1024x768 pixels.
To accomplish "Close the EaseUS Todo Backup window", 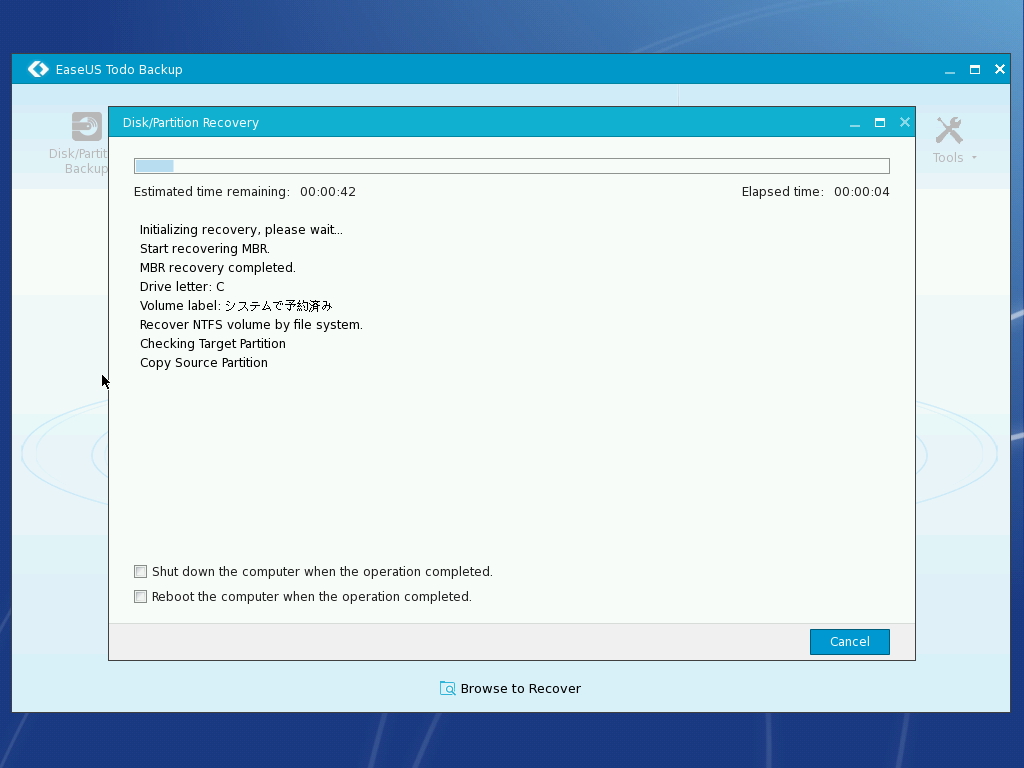I will (x=1000, y=69).
